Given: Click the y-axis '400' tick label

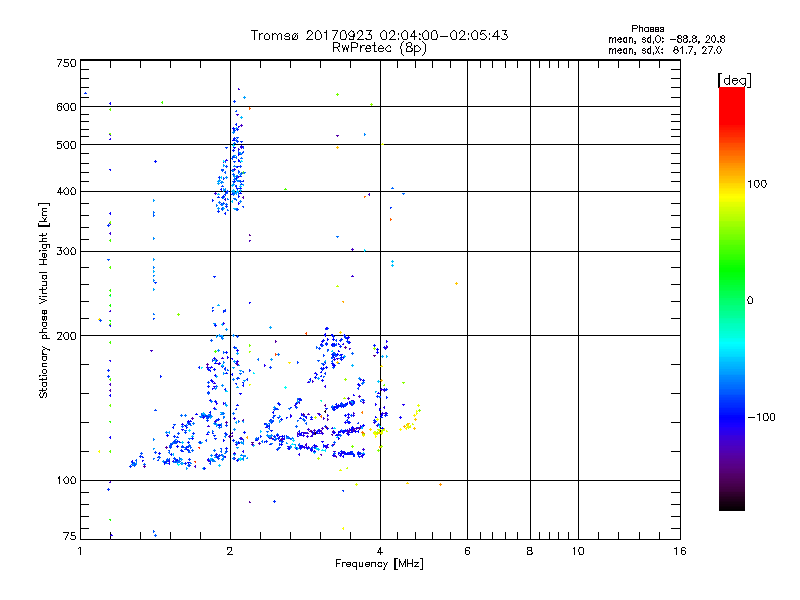Looking at the screenshot, I should [66, 192].
